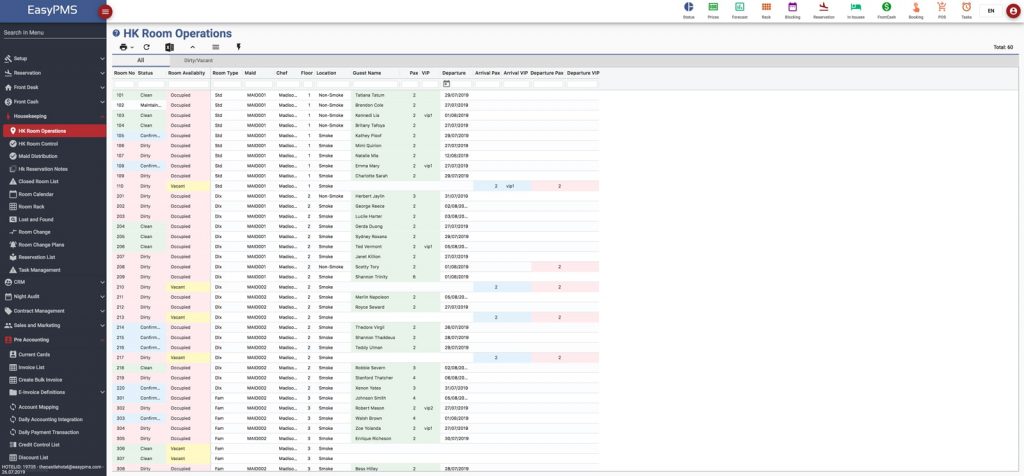Viewport: 1024px width, 476px height.
Task: Open Closed Room List in the sidebar
Action: pos(39,182)
